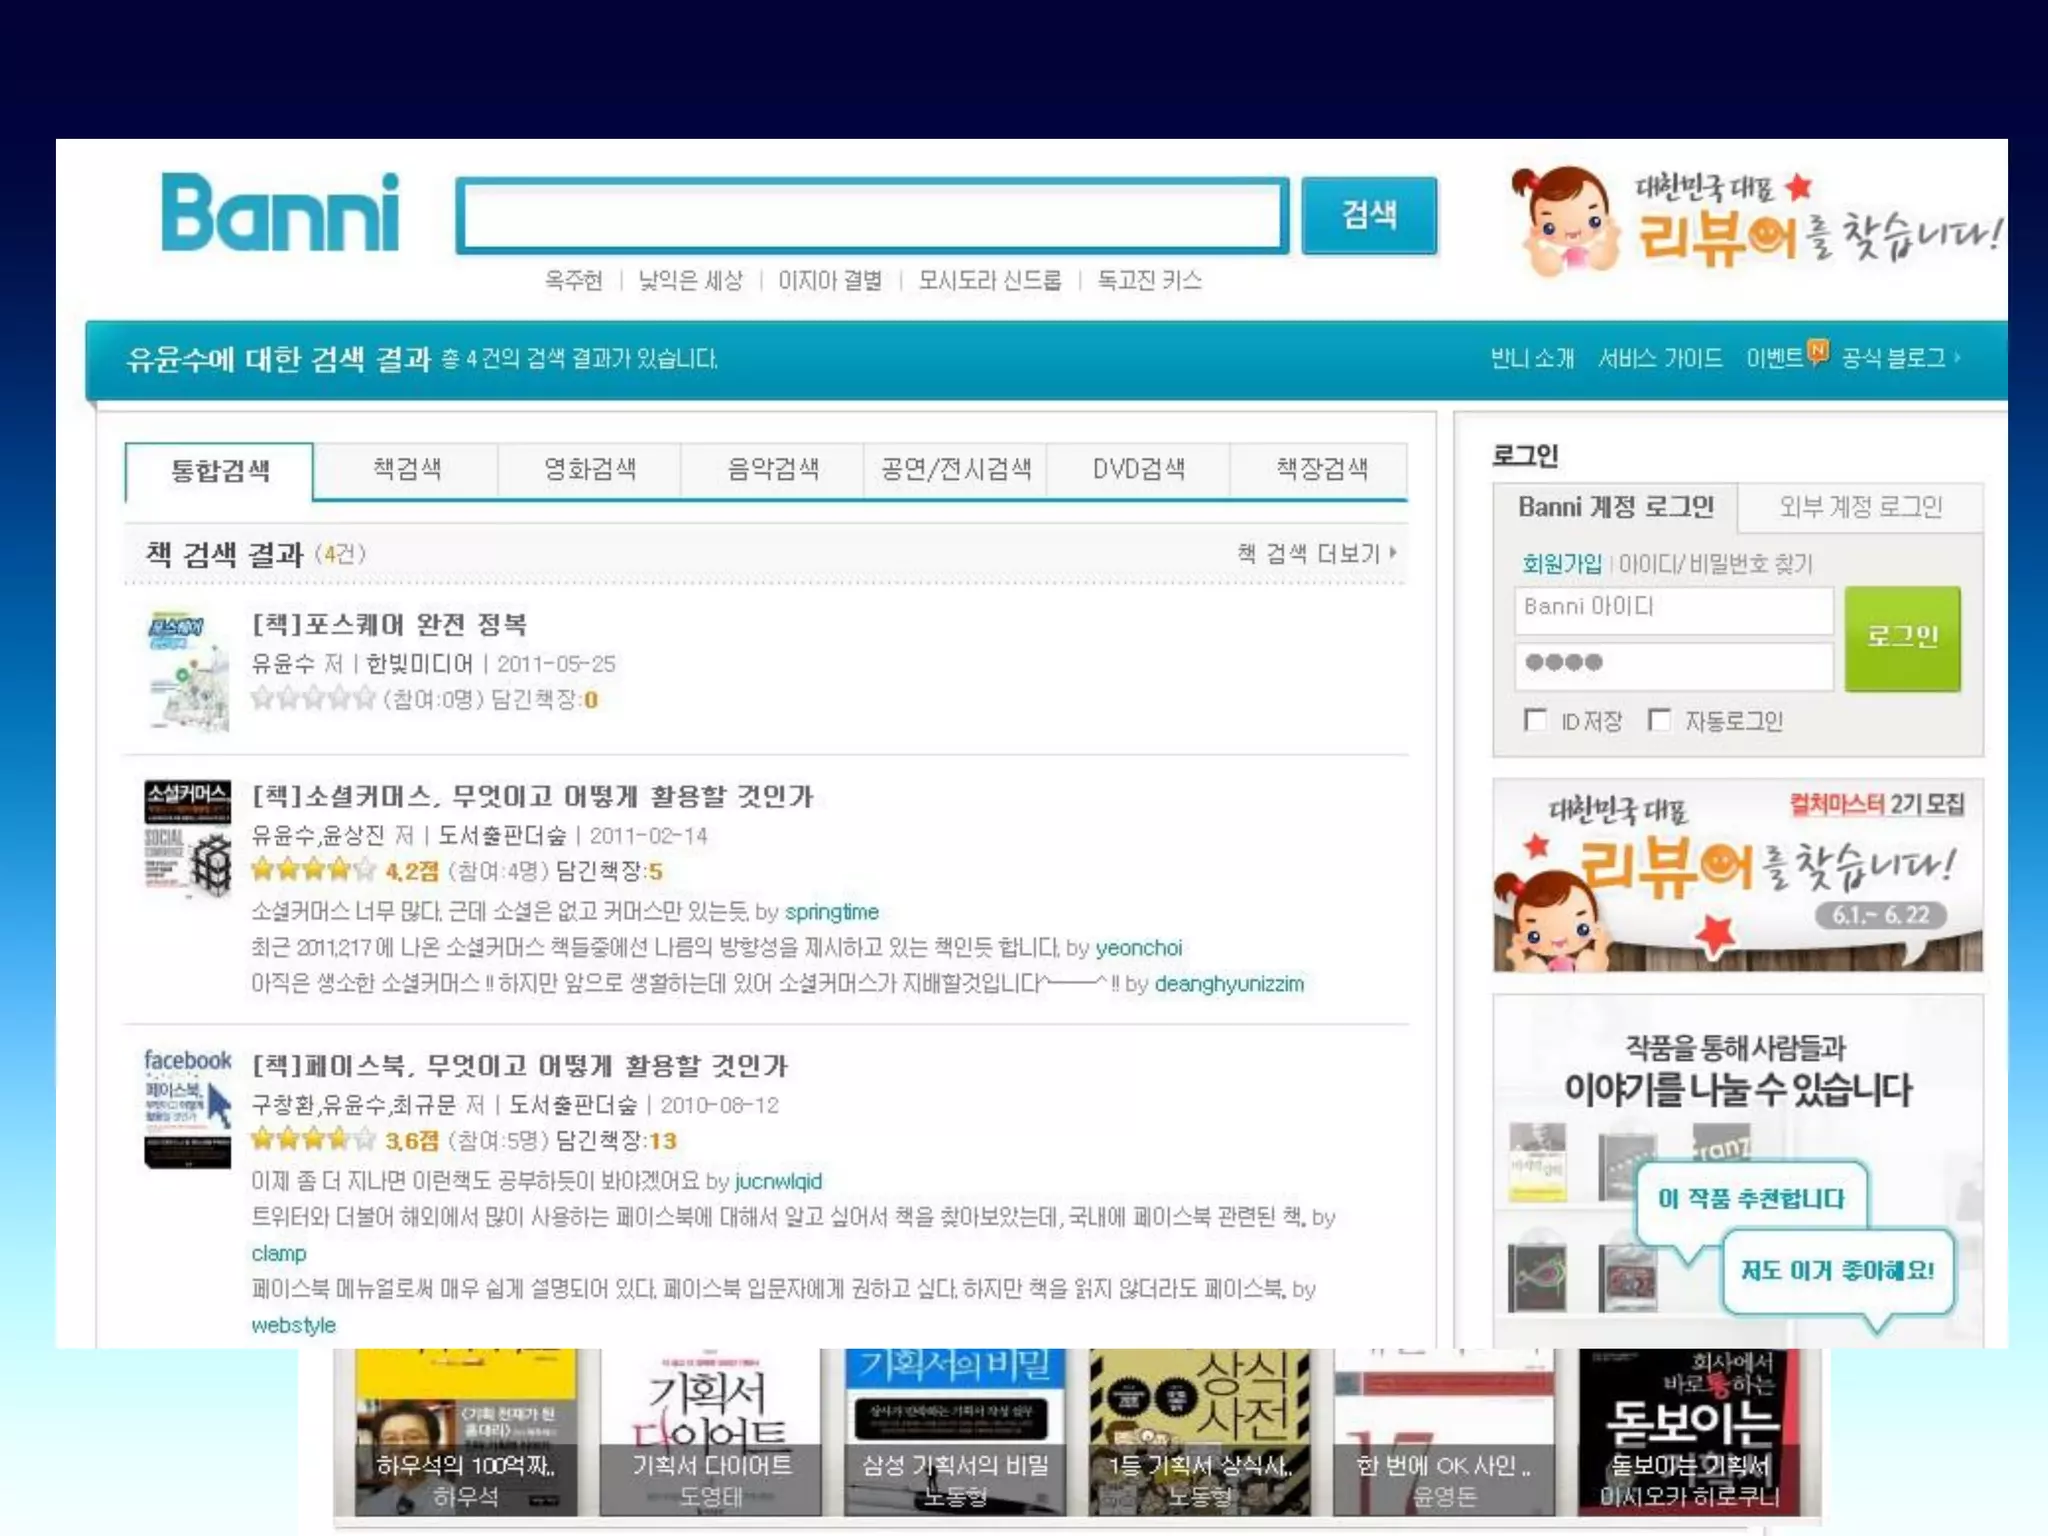
Task: Open 1등 기획서 상식사.. book thumbnail
Action: [1200, 1431]
